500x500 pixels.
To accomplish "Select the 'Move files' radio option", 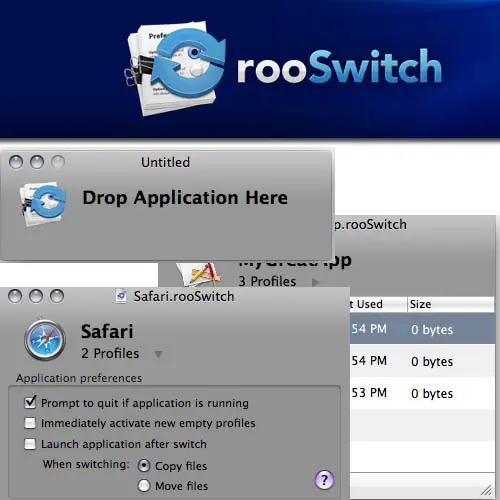I will 144,486.
